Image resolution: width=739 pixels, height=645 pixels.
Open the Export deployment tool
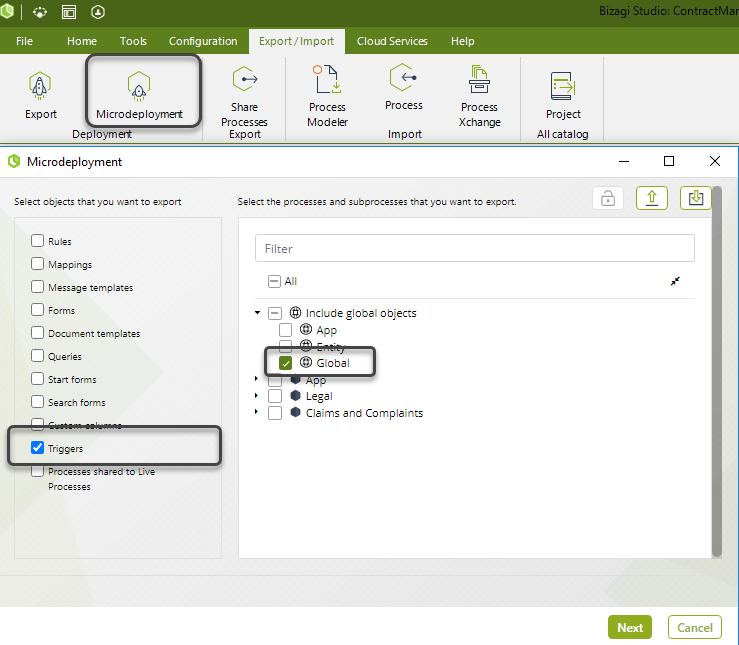click(41, 96)
